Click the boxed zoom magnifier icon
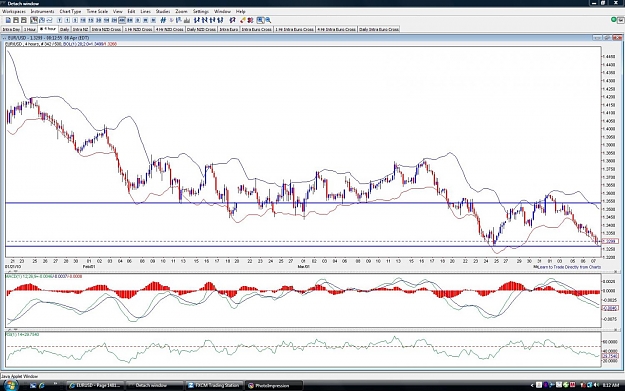 coord(260,20)
